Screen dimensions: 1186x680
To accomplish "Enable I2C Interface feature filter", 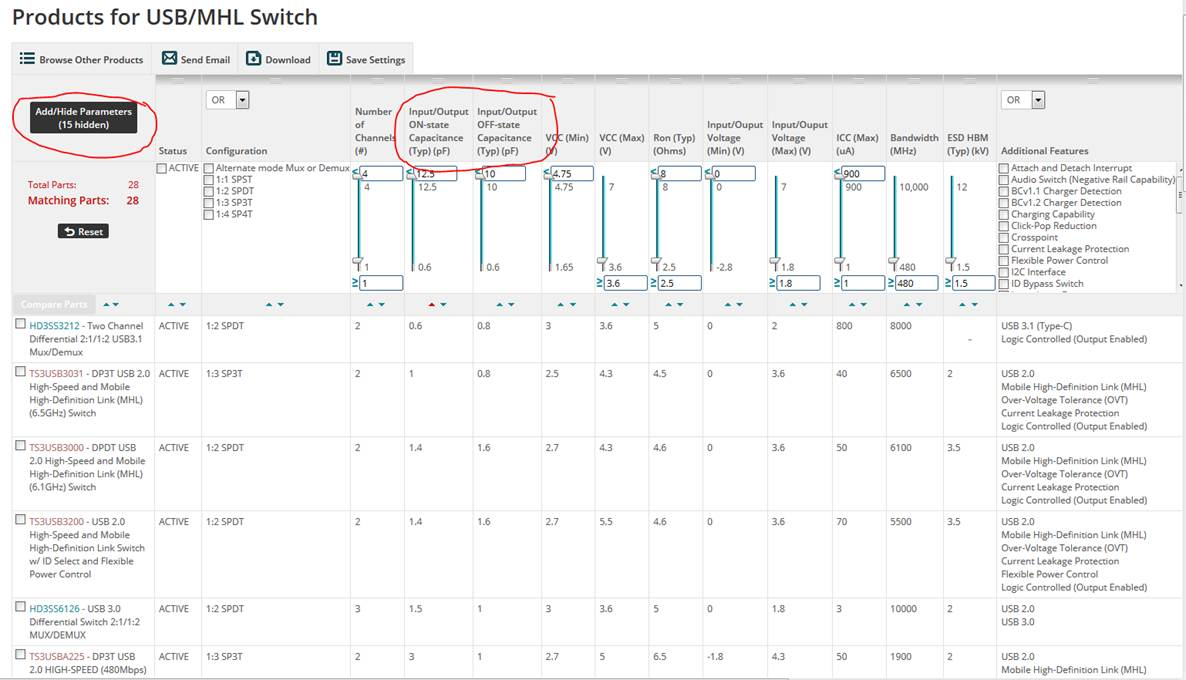I will (1004, 272).
